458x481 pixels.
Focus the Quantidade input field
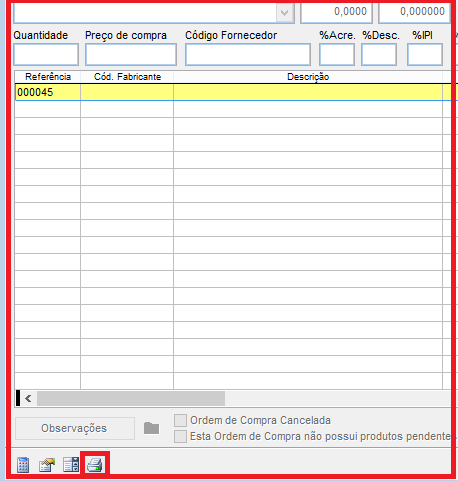click(46, 54)
